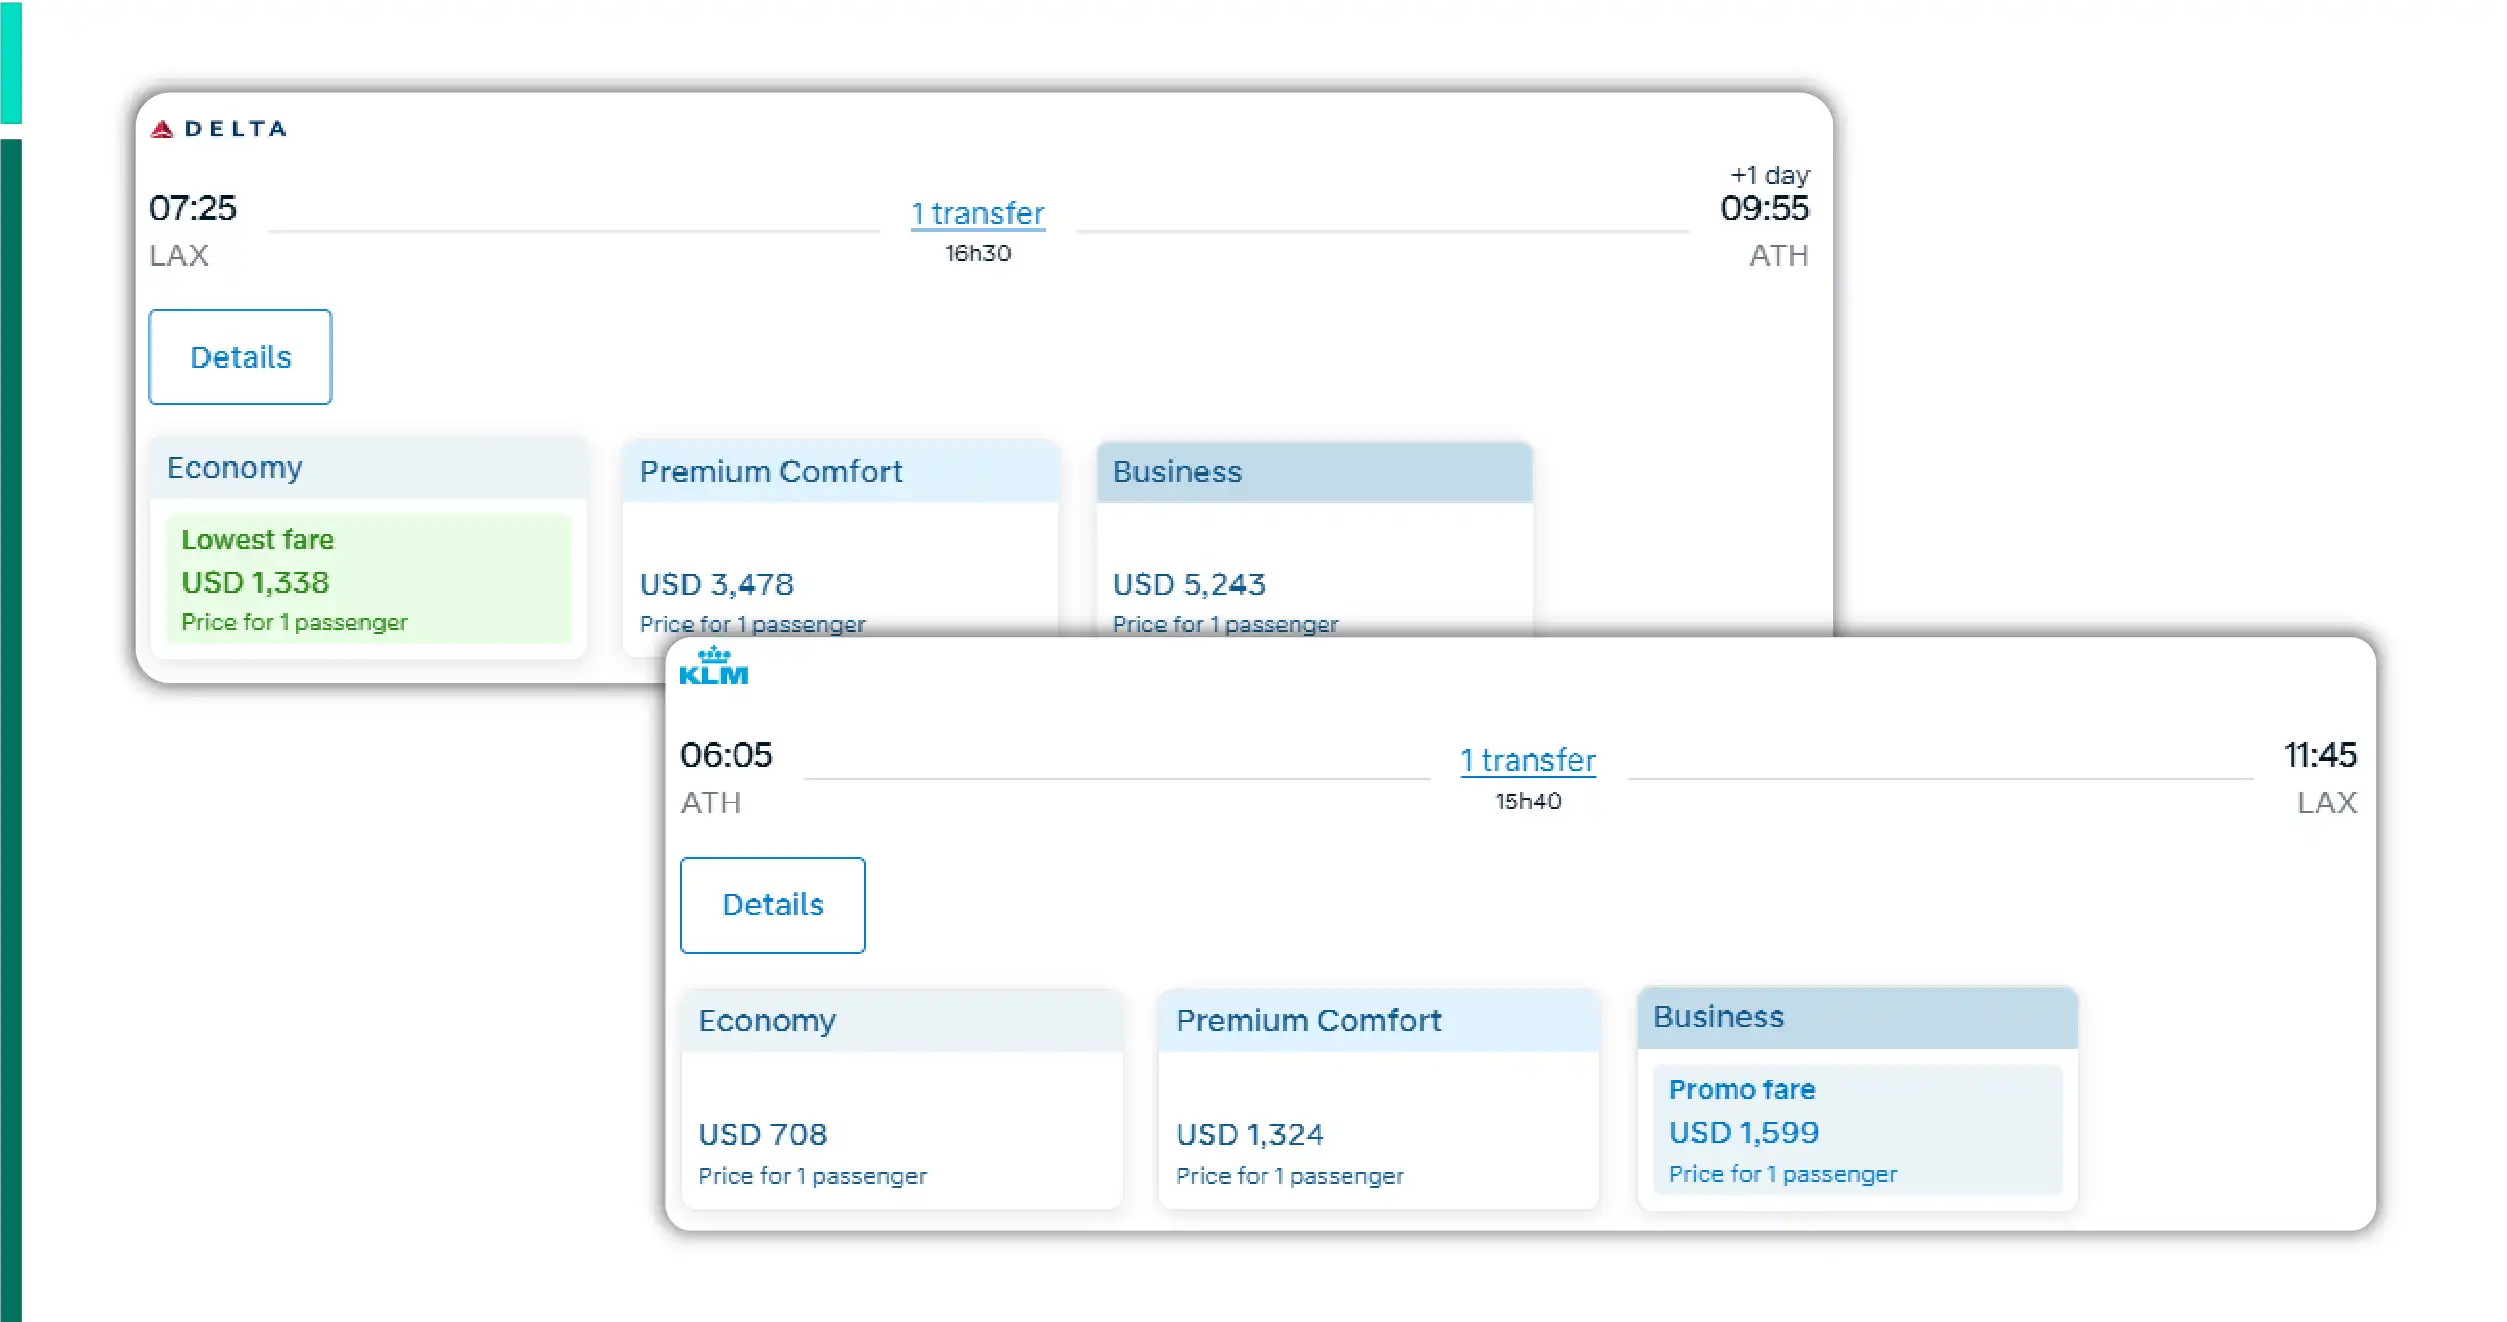Open Details for the KLM flight

772,905
